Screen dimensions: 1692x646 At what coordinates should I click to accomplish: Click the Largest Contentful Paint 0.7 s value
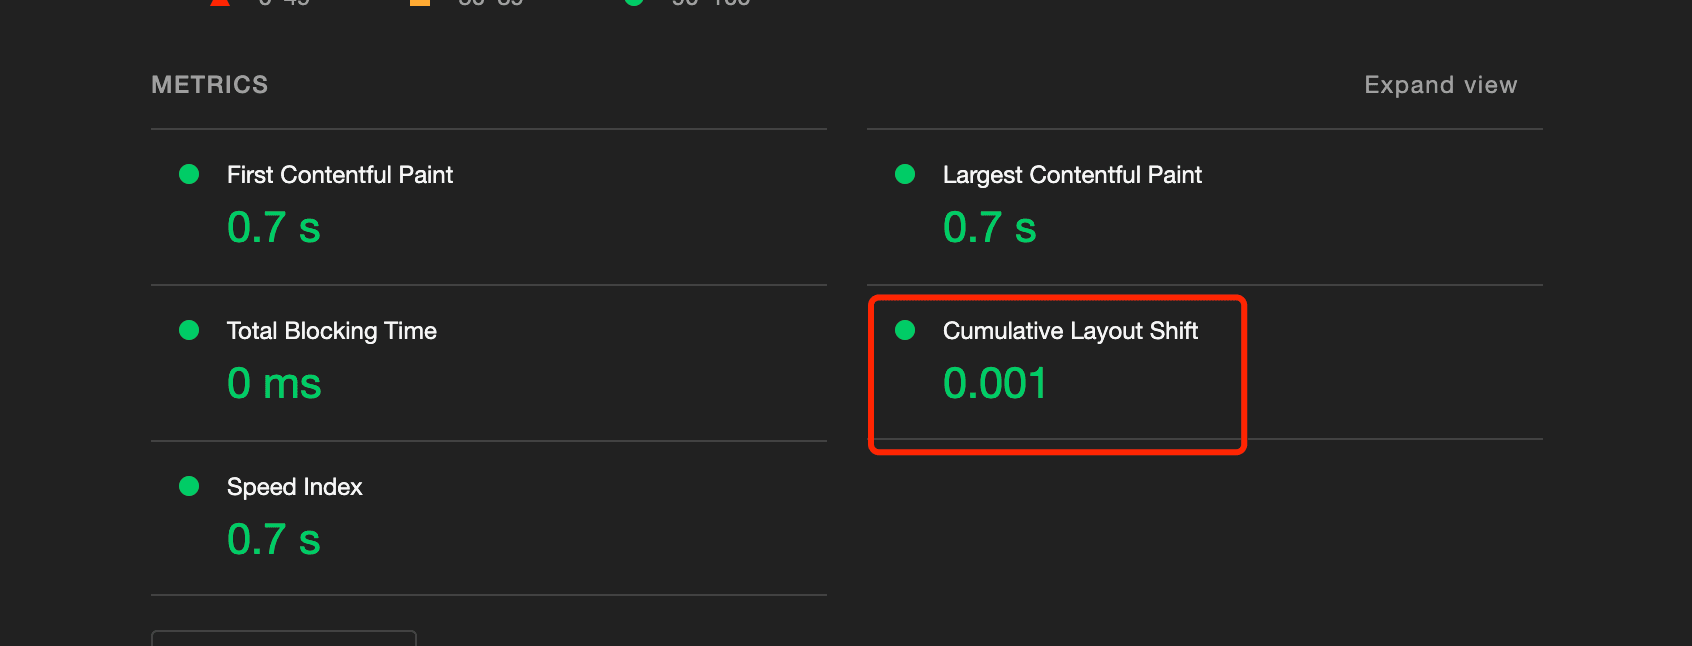(989, 228)
